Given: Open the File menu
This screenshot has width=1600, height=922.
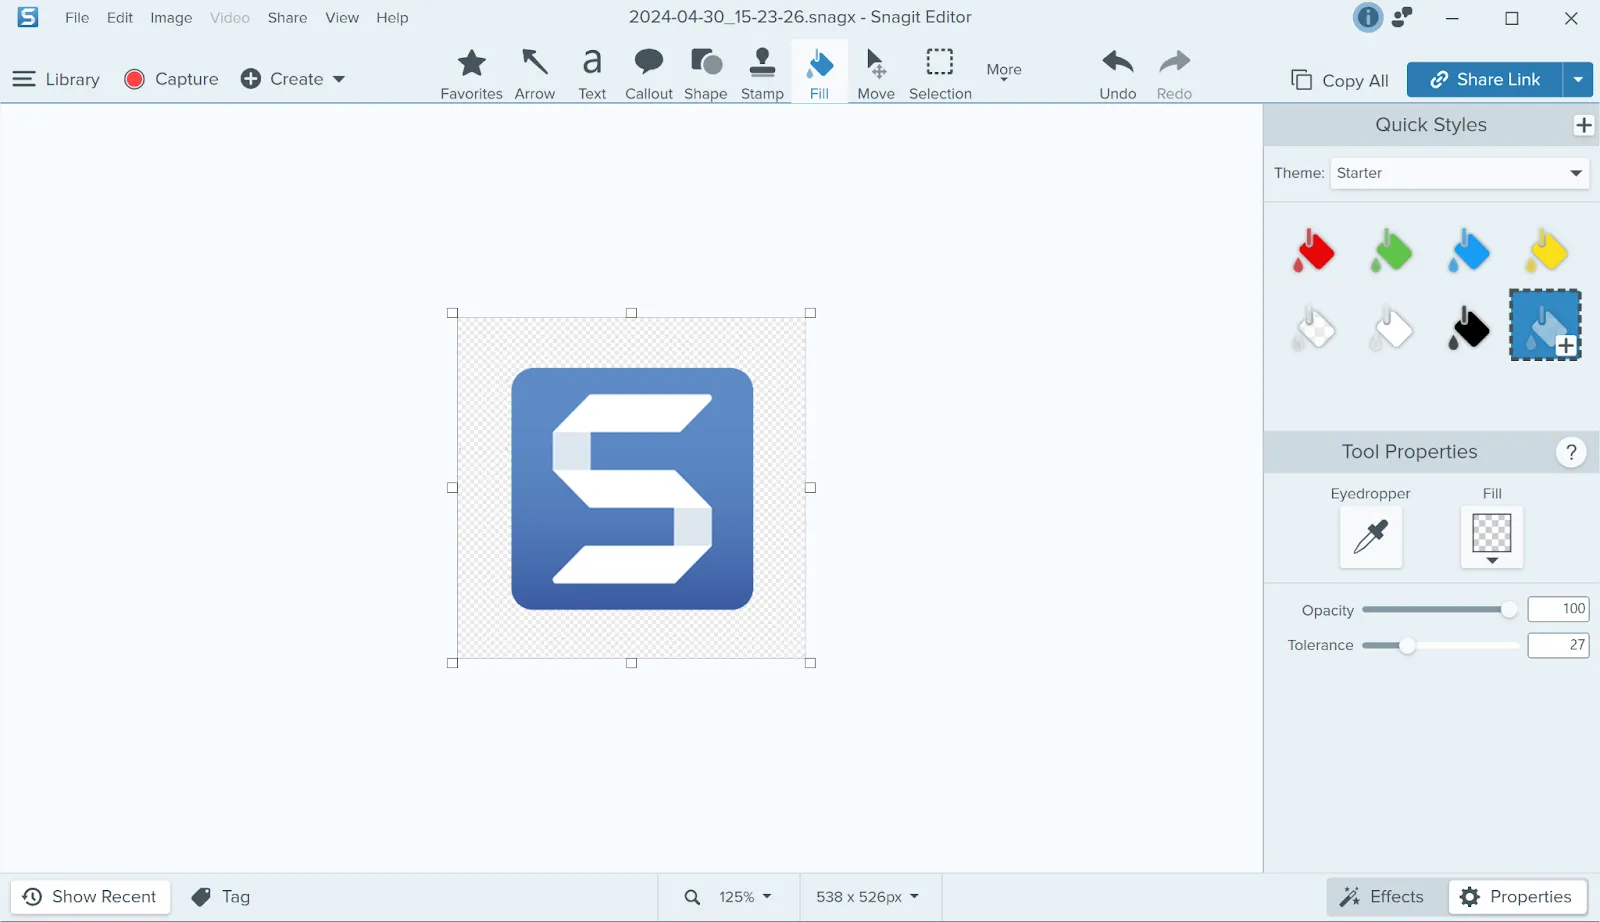Looking at the screenshot, I should tap(77, 18).
